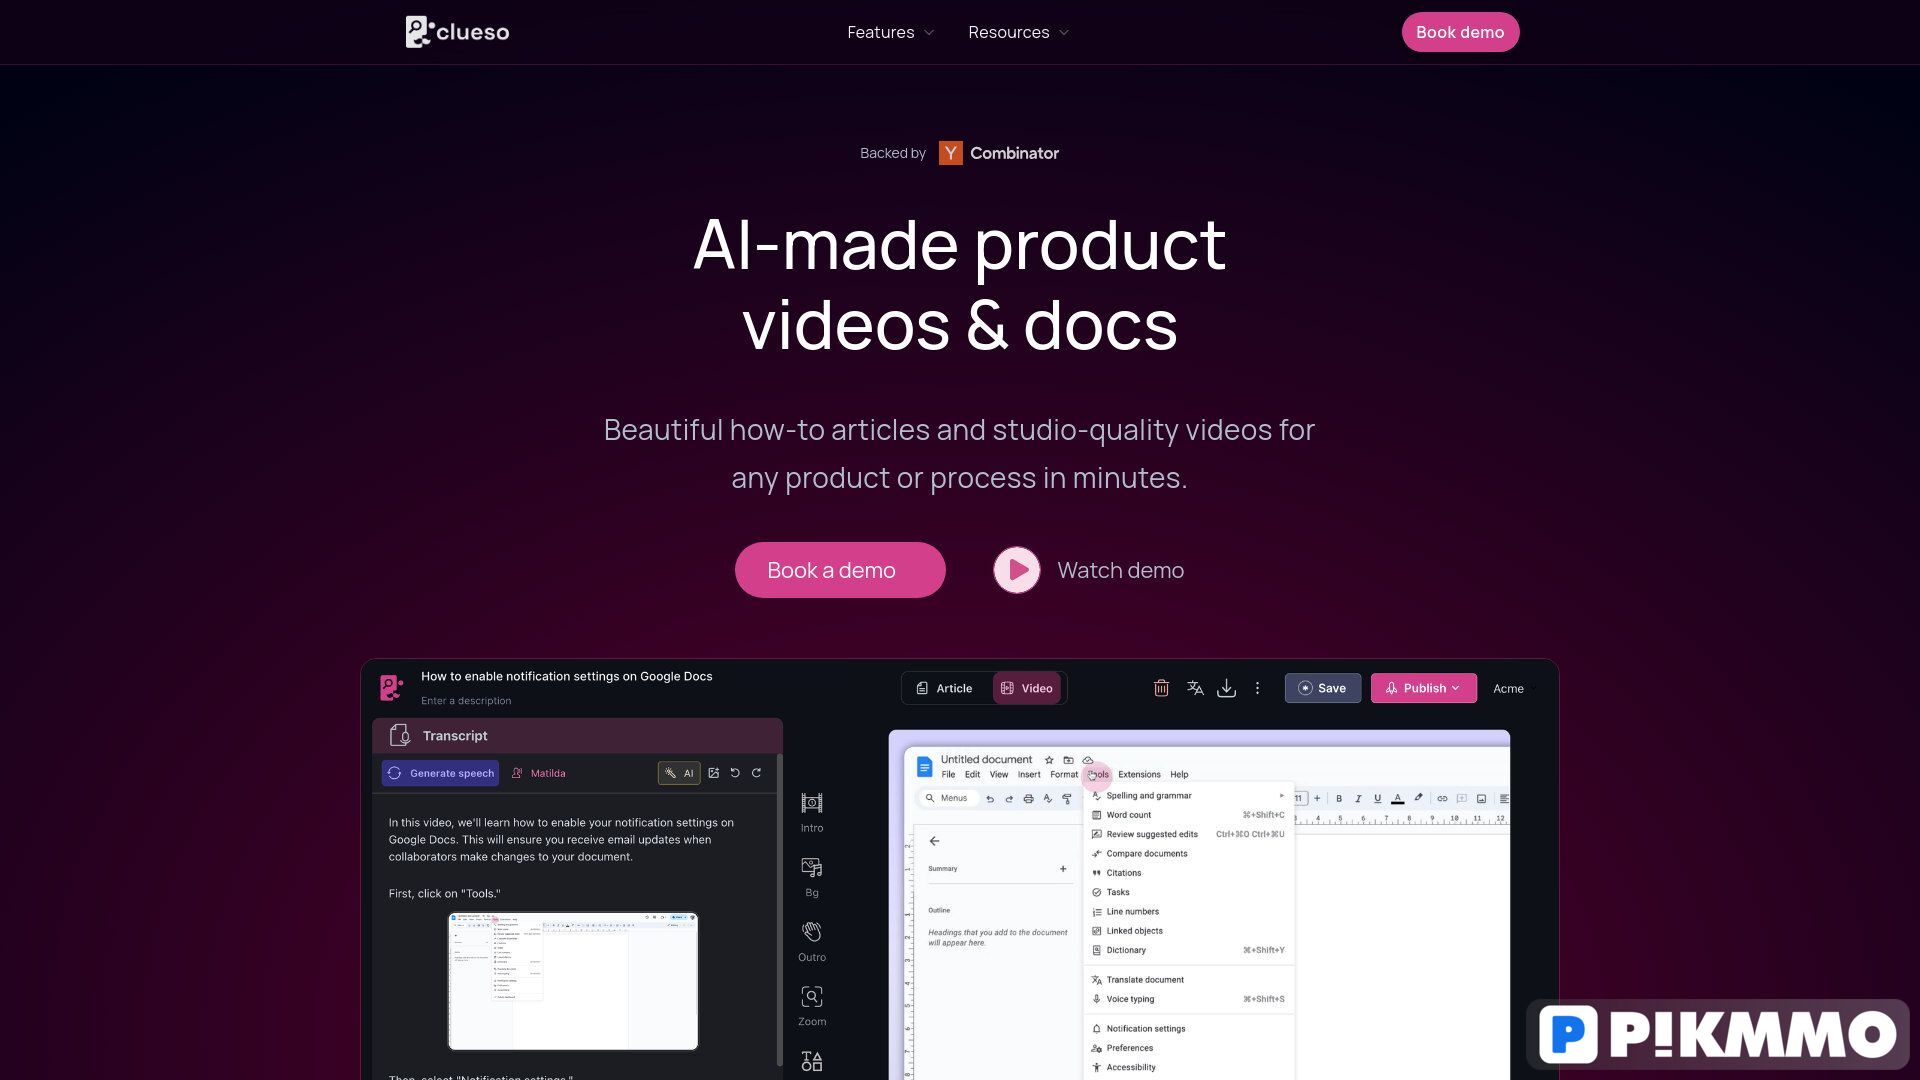Click the text color A button
Viewport: 1920px width, 1080px height.
(1397, 799)
